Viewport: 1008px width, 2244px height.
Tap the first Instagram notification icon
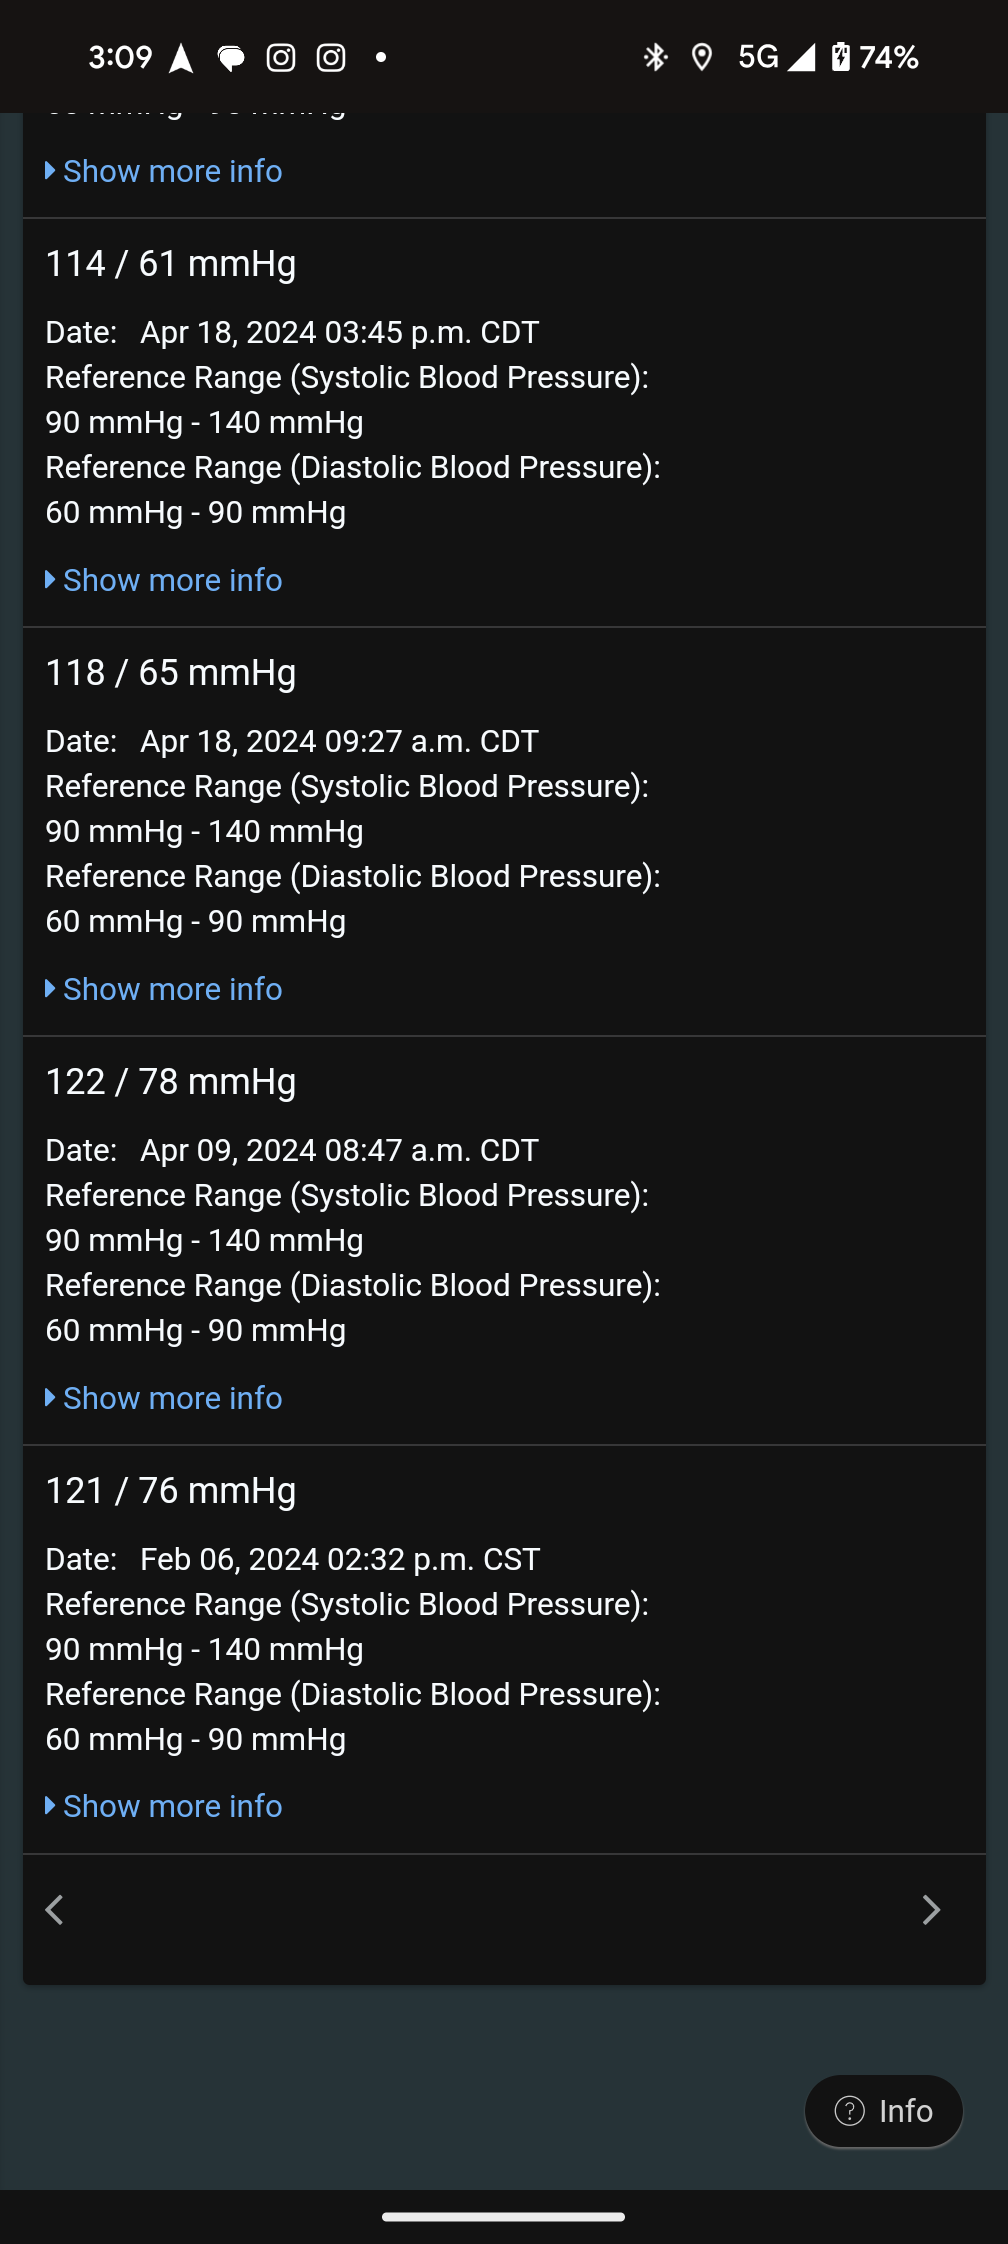[x=281, y=58]
